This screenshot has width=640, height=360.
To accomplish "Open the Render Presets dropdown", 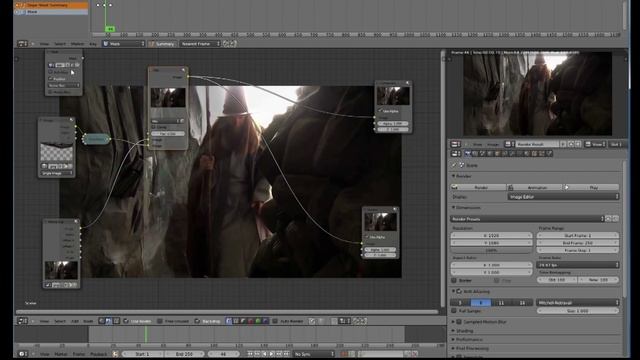I will [x=527, y=219].
